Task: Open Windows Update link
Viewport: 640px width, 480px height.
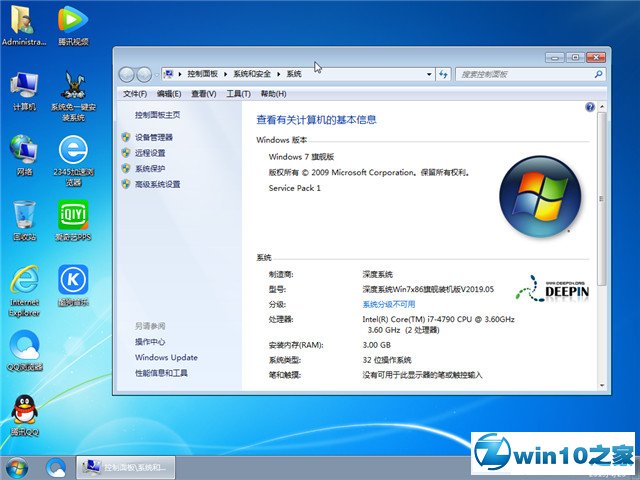Action: point(166,357)
